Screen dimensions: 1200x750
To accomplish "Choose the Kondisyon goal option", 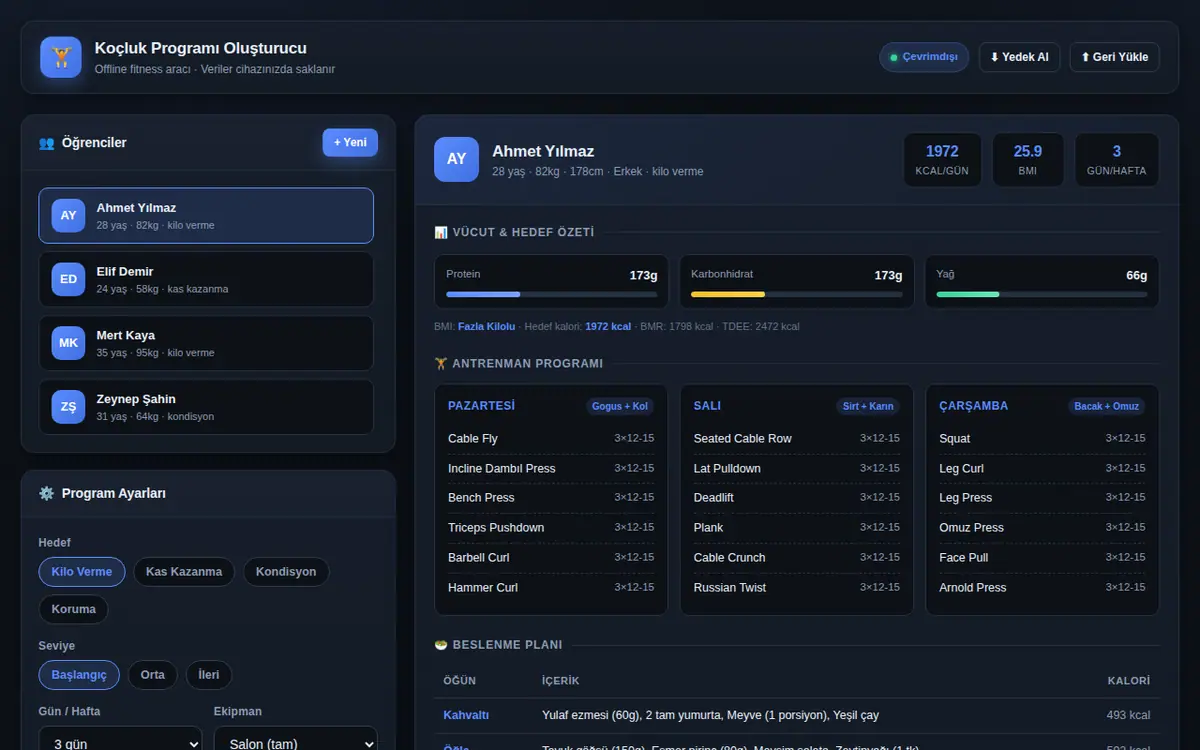I will tap(286, 572).
